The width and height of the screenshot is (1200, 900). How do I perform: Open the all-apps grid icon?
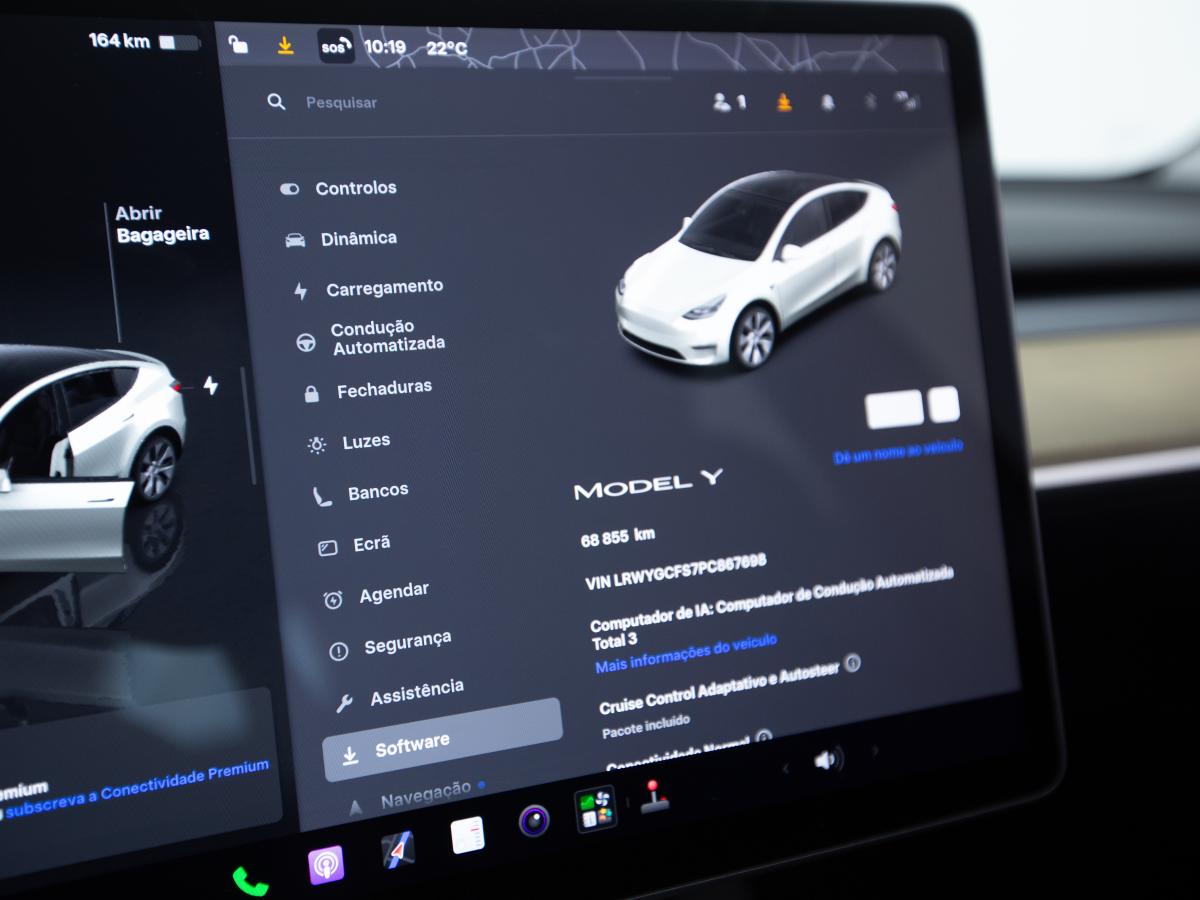[595, 810]
